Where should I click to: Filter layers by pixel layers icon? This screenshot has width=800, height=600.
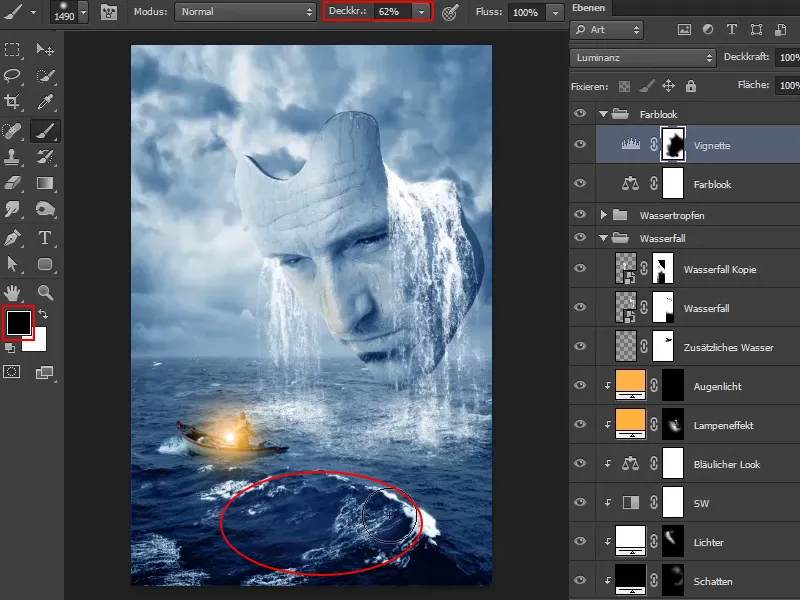coord(684,30)
